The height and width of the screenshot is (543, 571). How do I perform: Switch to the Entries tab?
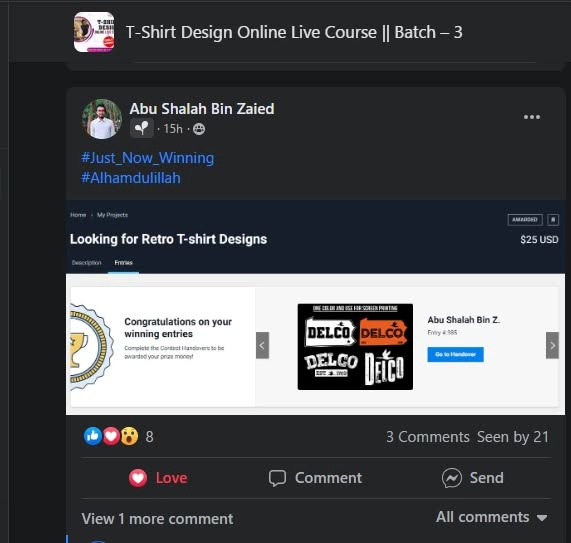coord(123,263)
